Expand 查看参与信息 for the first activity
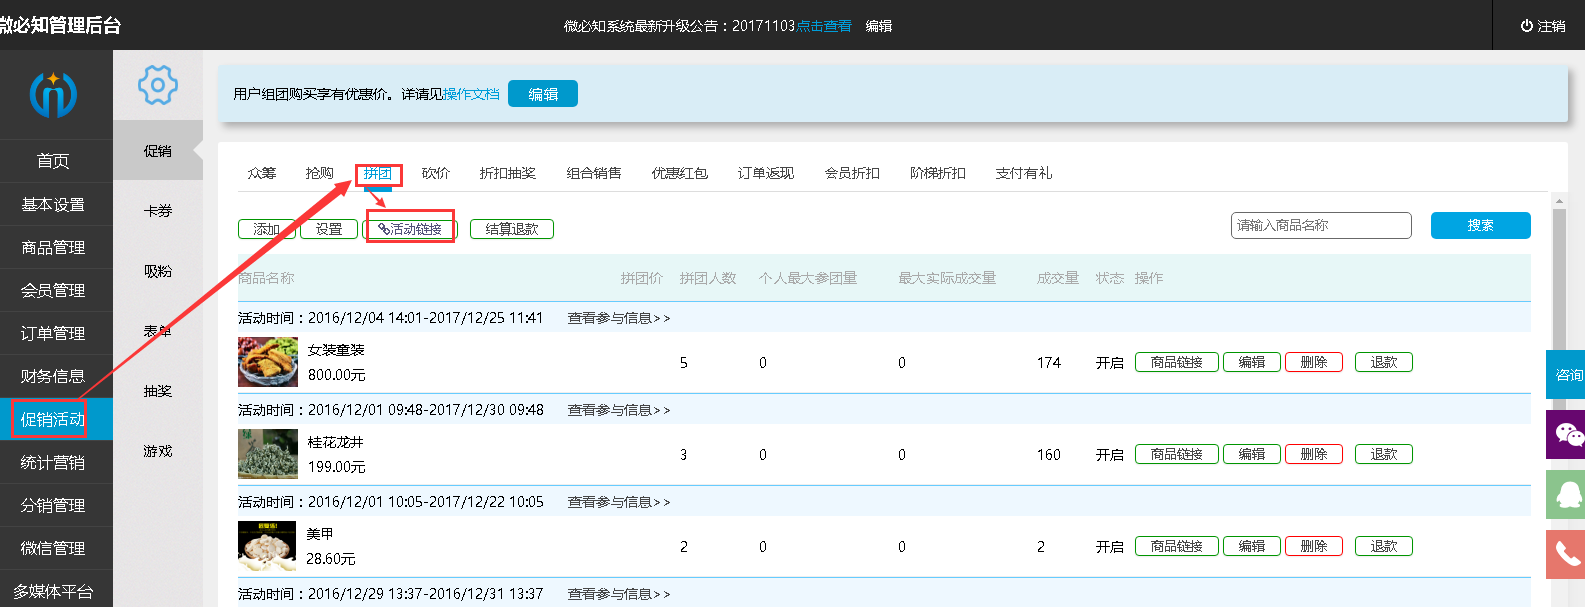1585x607 pixels. [618, 318]
